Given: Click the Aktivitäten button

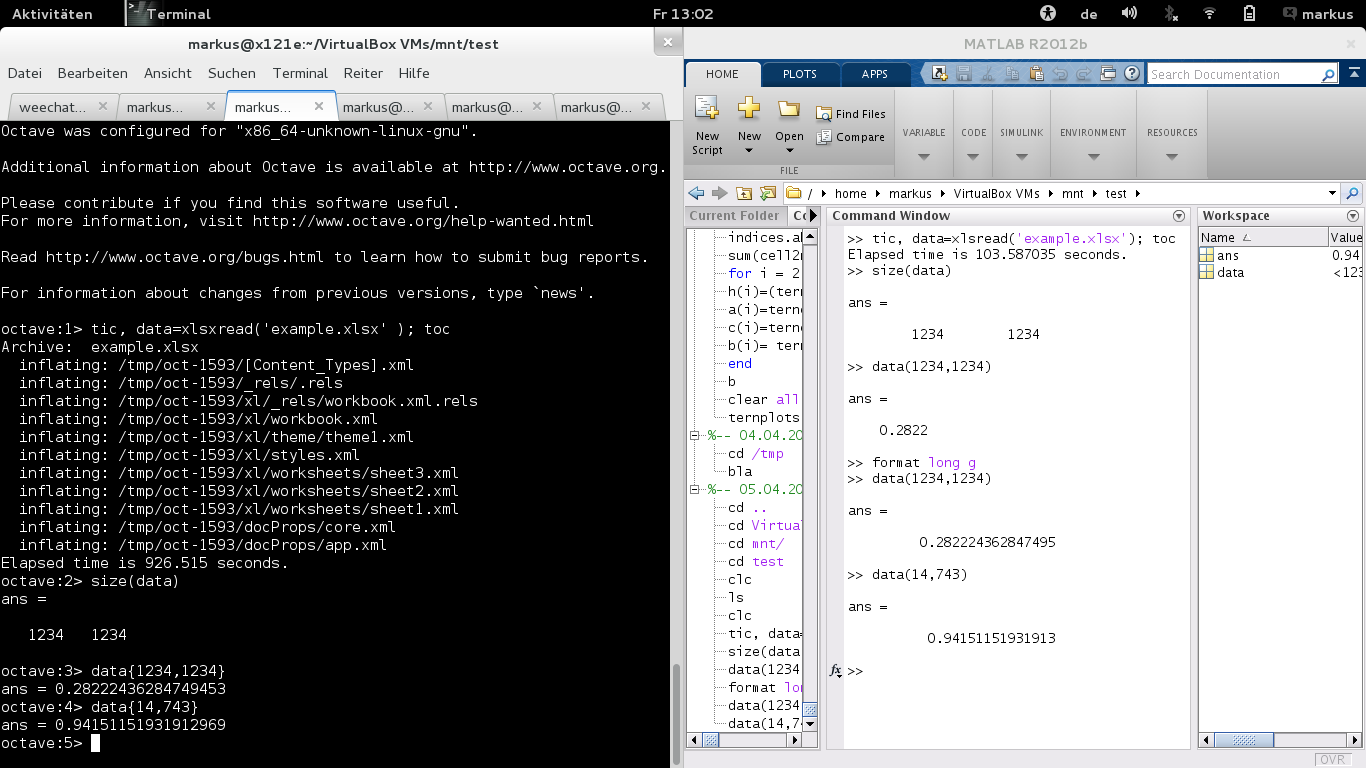Looking at the screenshot, I should click(52, 14).
